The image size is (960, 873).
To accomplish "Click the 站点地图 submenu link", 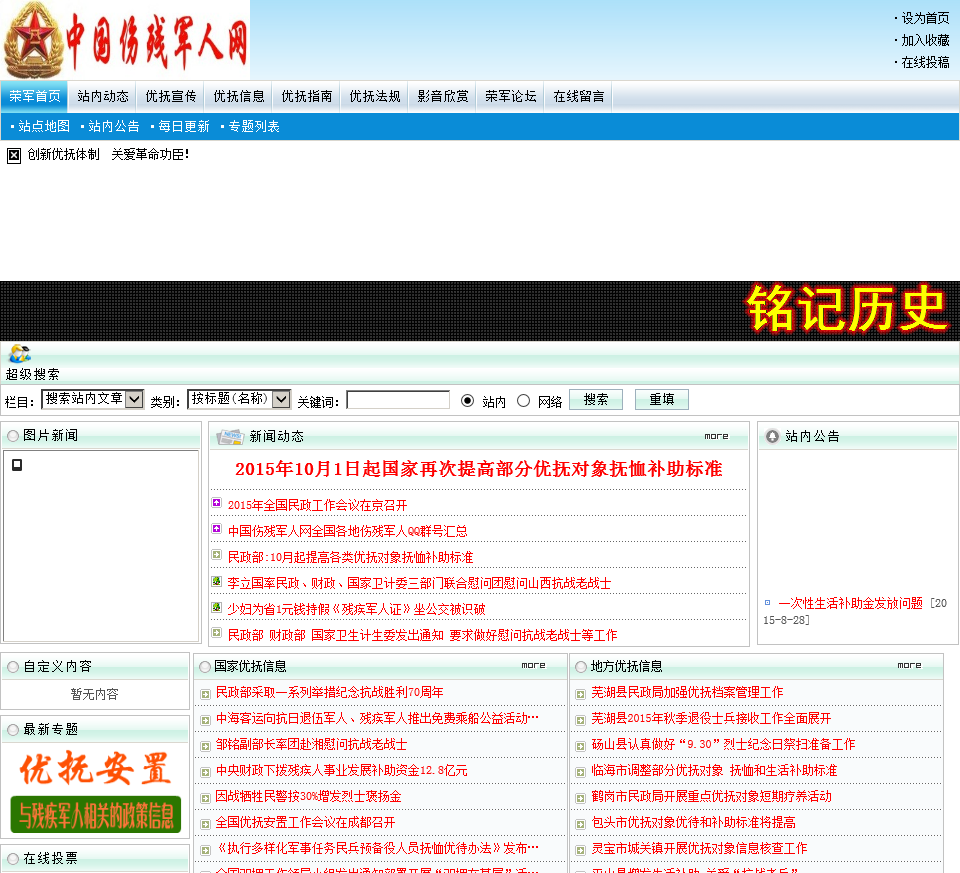I will tap(44, 126).
